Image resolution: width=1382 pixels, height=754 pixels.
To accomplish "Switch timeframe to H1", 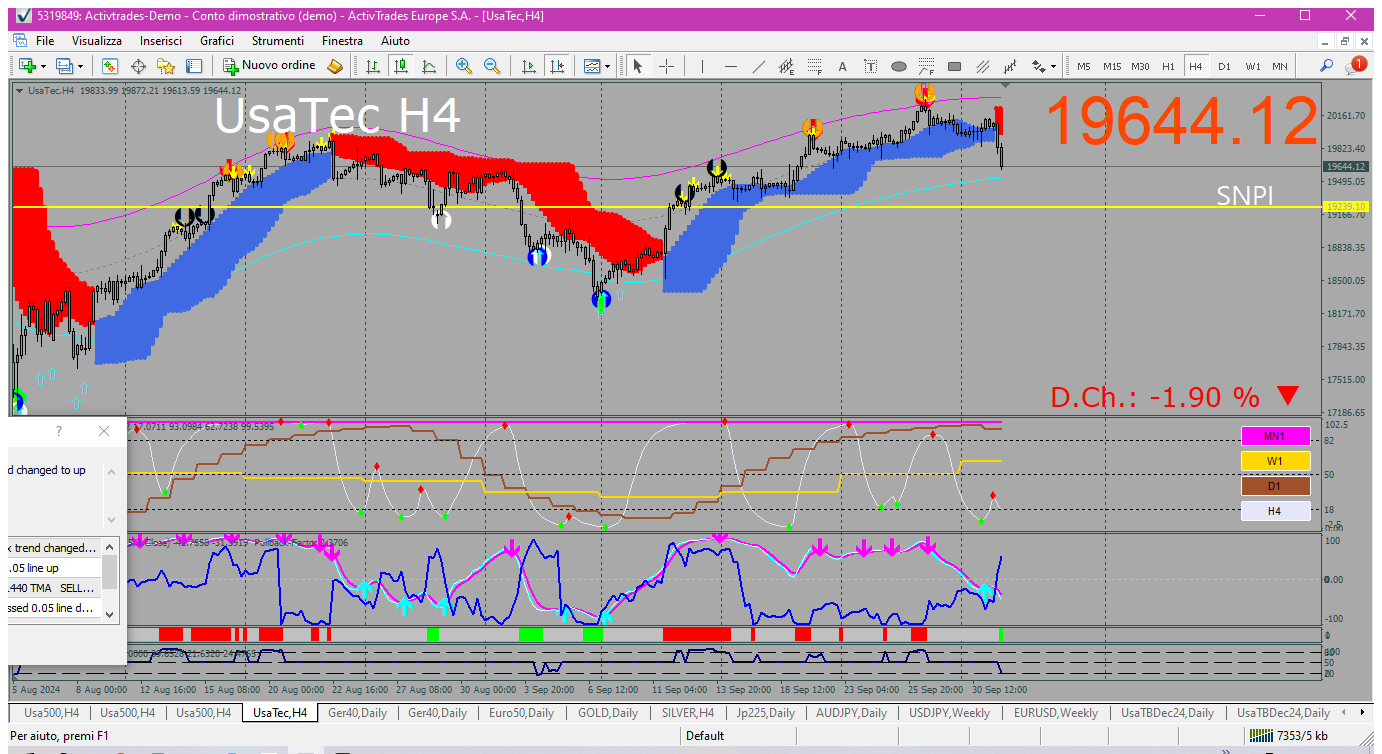I will pos(1168,66).
